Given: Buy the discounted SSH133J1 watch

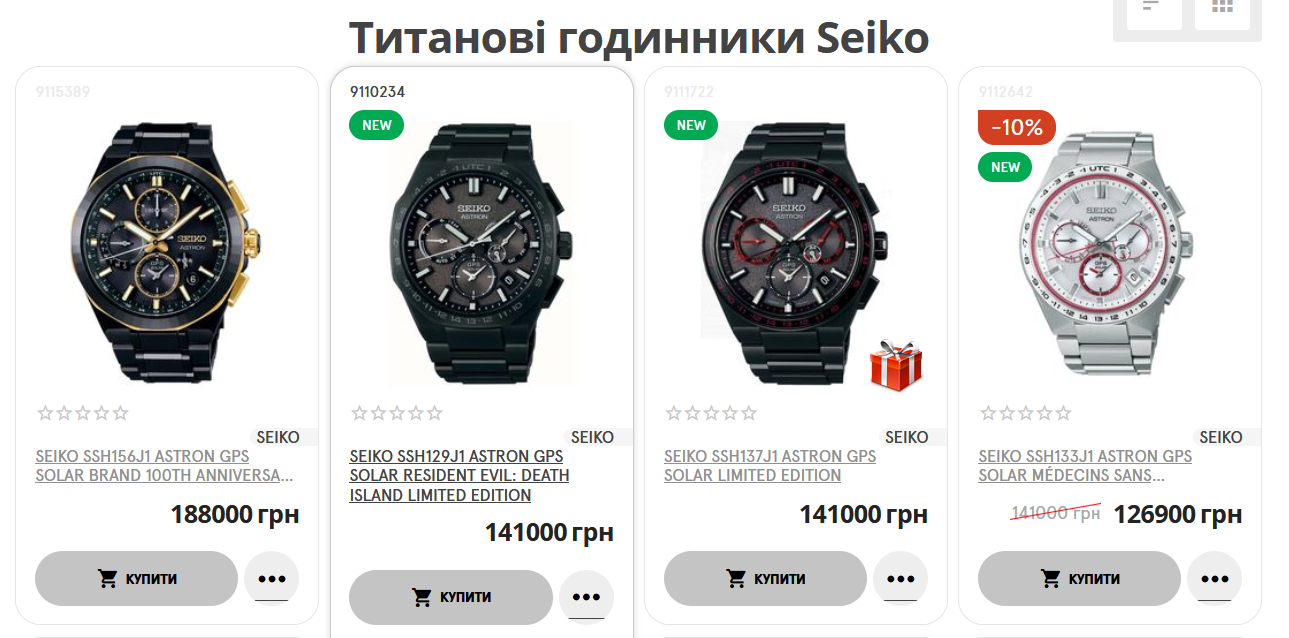Looking at the screenshot, I should point(1079,578).
